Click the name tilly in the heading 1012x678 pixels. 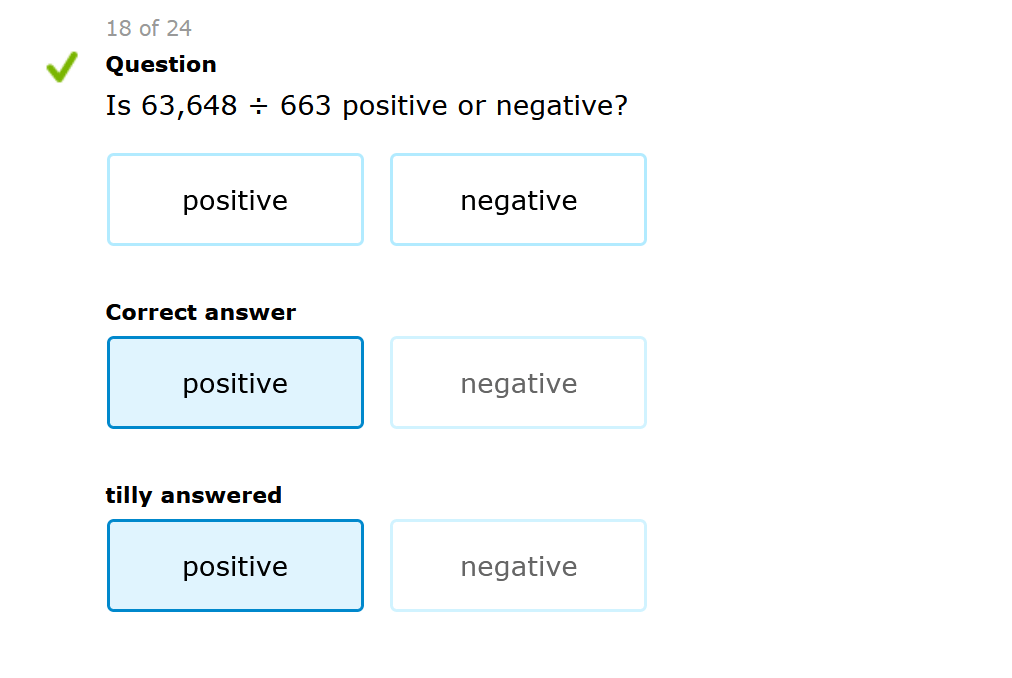129,496
